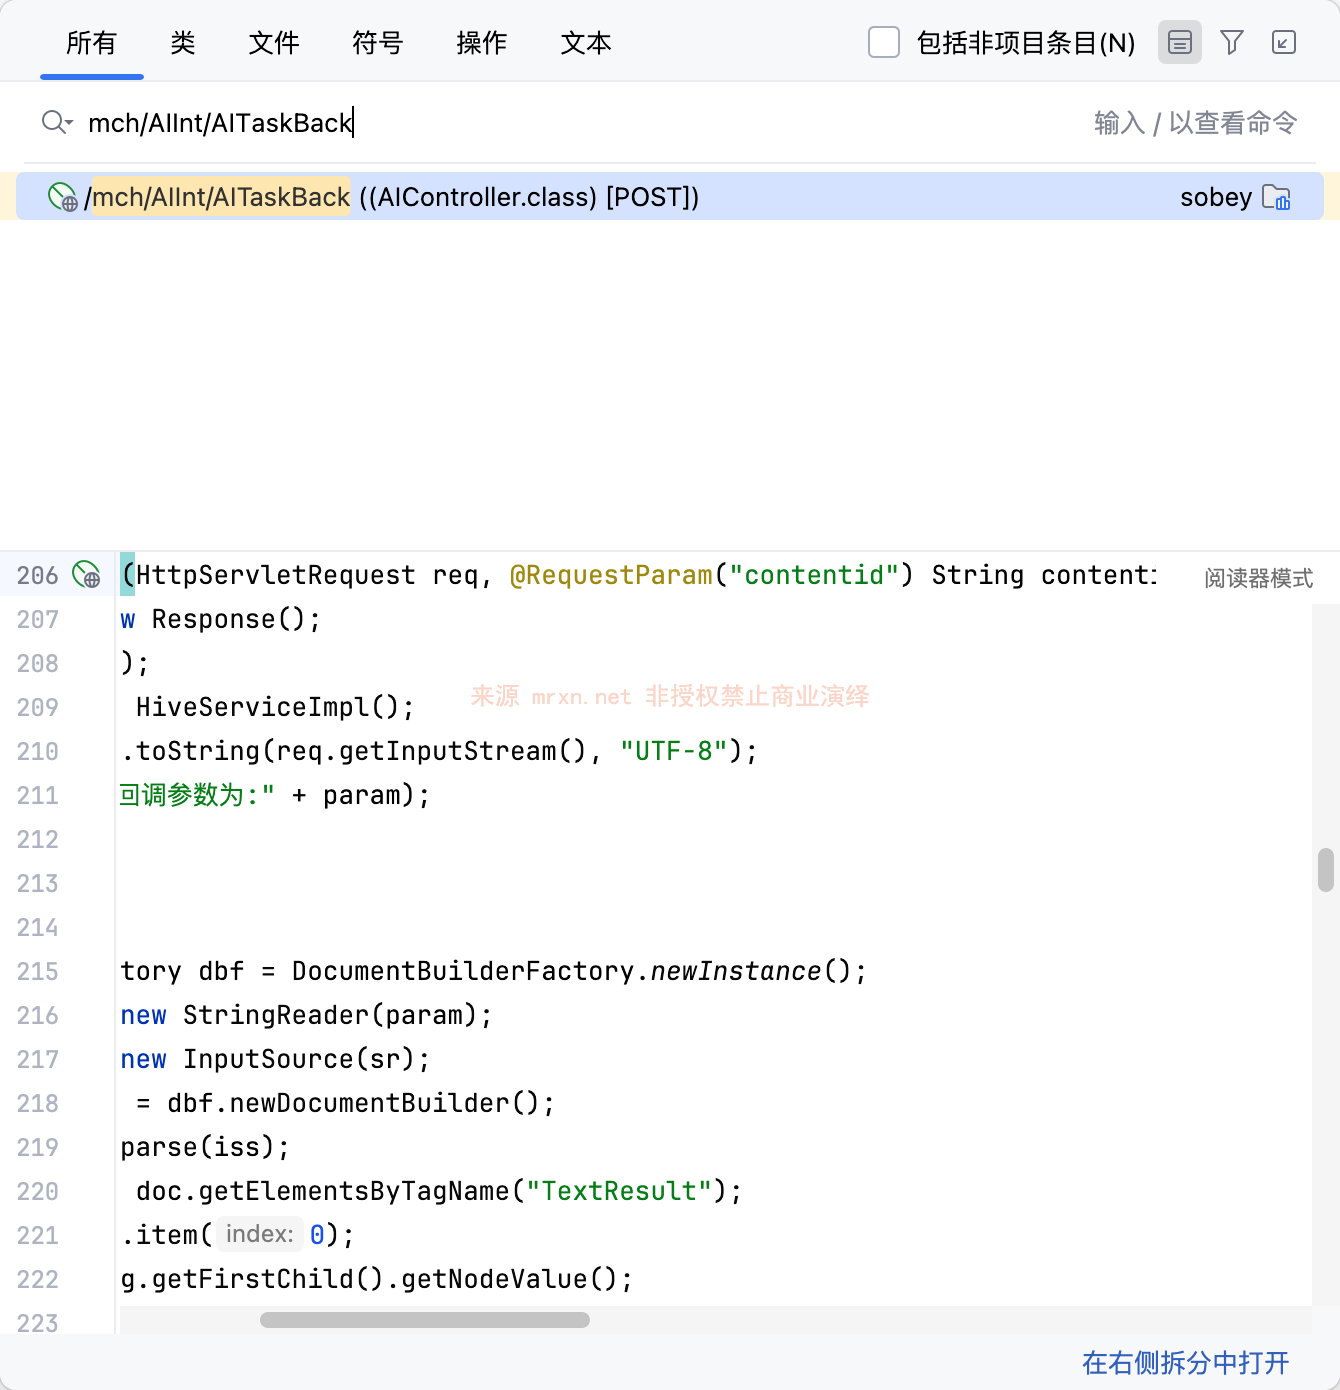The width and height of the screenshot is (1340, 1390).
Task: Click the sobey module folder icon
Action: pos(1276,197)
